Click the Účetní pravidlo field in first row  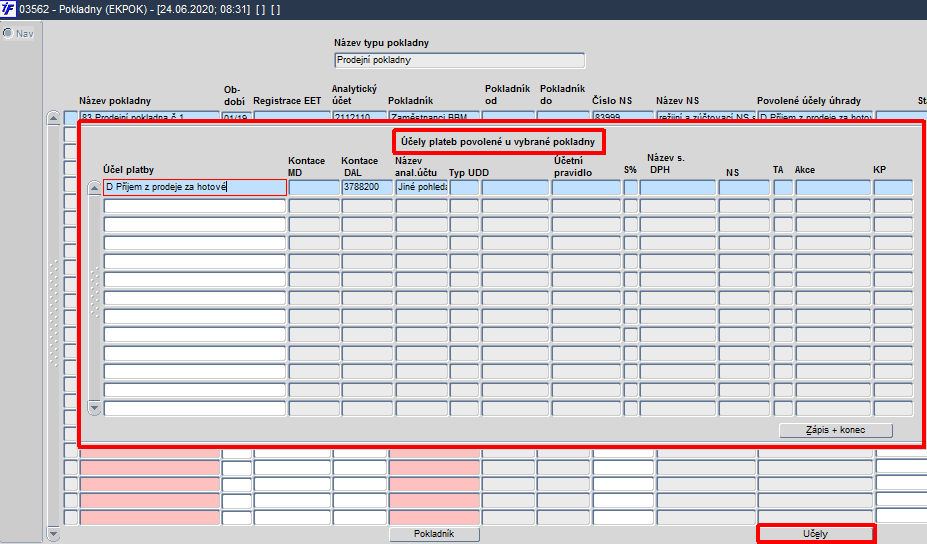586,187
